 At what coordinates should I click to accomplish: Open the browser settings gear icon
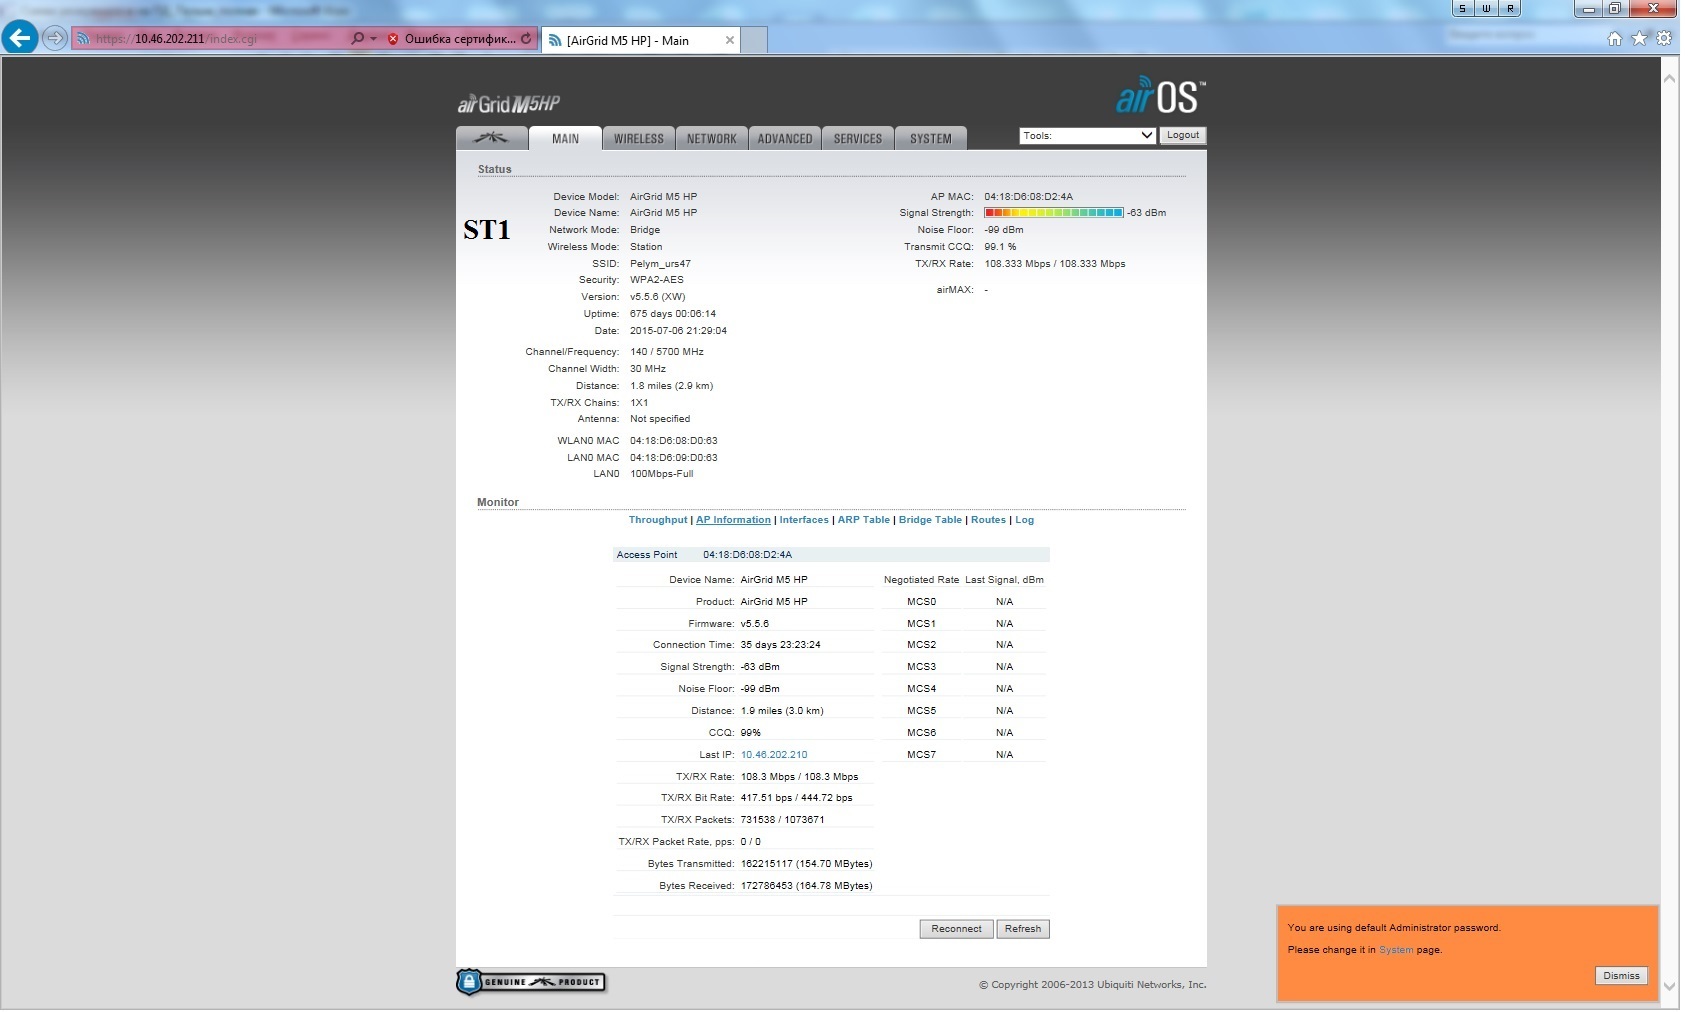point(1664,38)
